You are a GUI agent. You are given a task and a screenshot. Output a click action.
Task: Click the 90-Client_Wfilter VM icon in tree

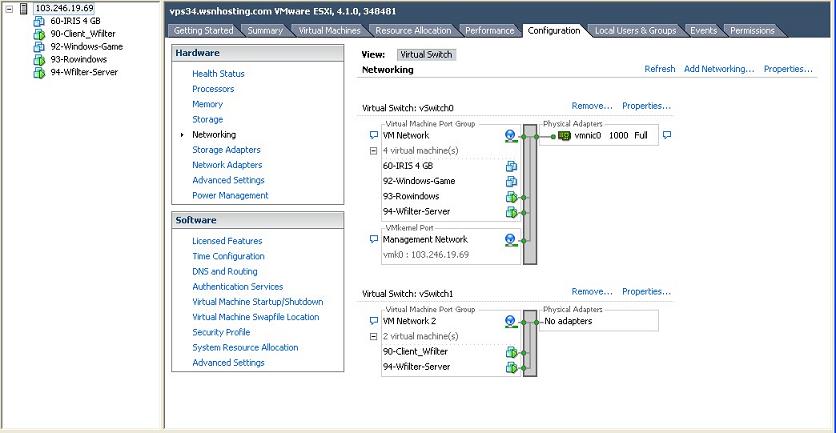[x=39, y=34]
